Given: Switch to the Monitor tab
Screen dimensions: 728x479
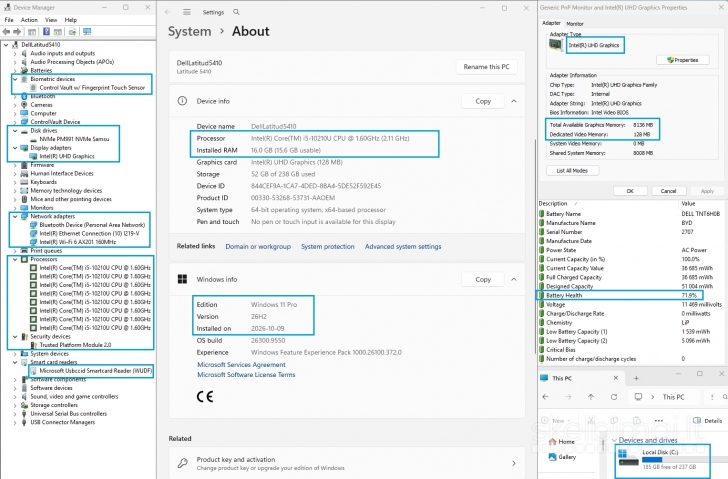Looking at the screenshot, I should coord(575,24).
